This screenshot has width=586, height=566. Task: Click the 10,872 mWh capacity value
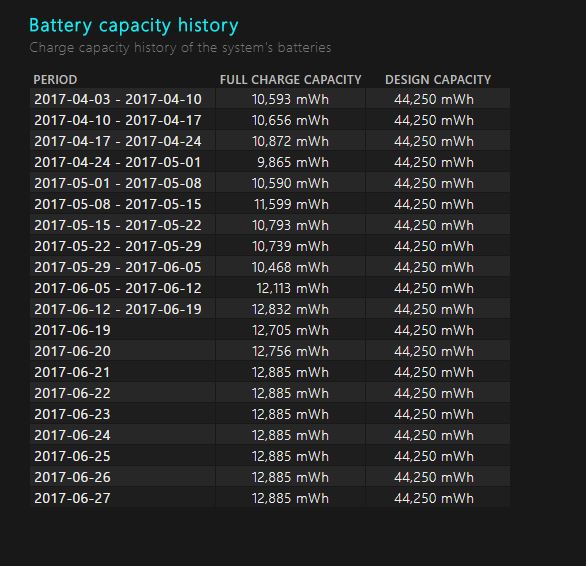290,141
